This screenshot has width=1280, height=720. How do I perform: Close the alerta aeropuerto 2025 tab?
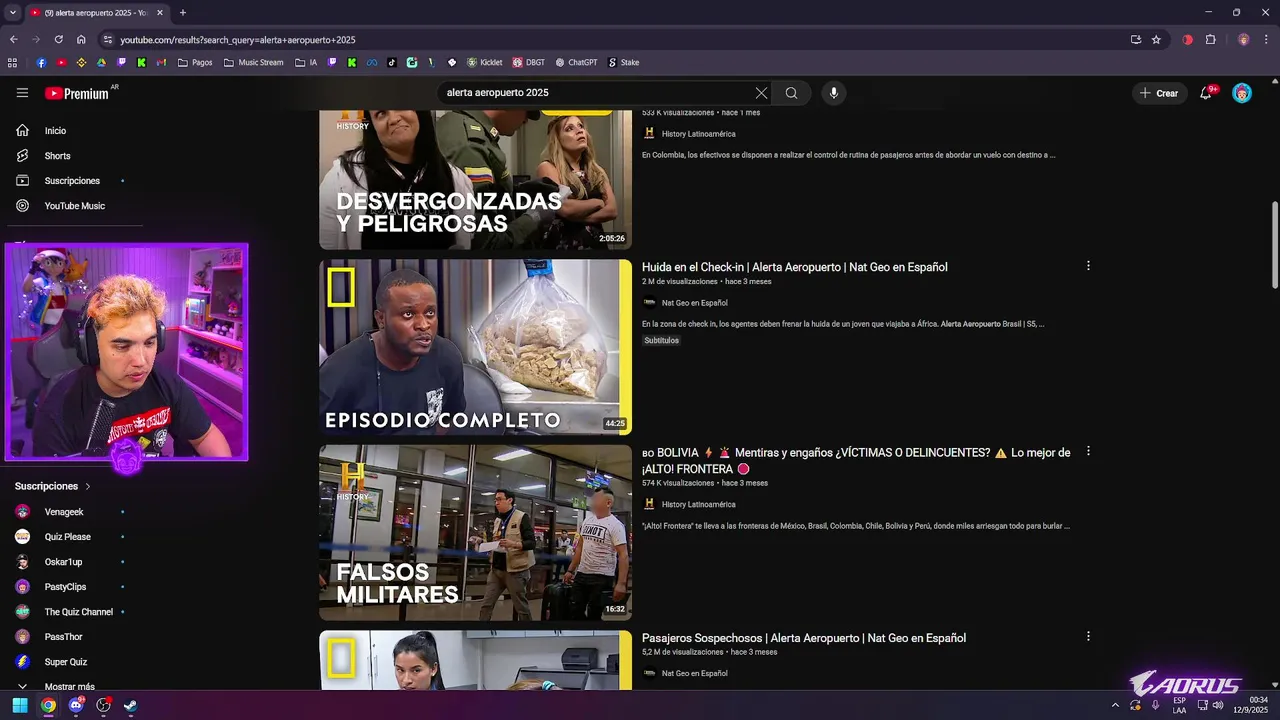pyautogui.click(x=160, y=13)
